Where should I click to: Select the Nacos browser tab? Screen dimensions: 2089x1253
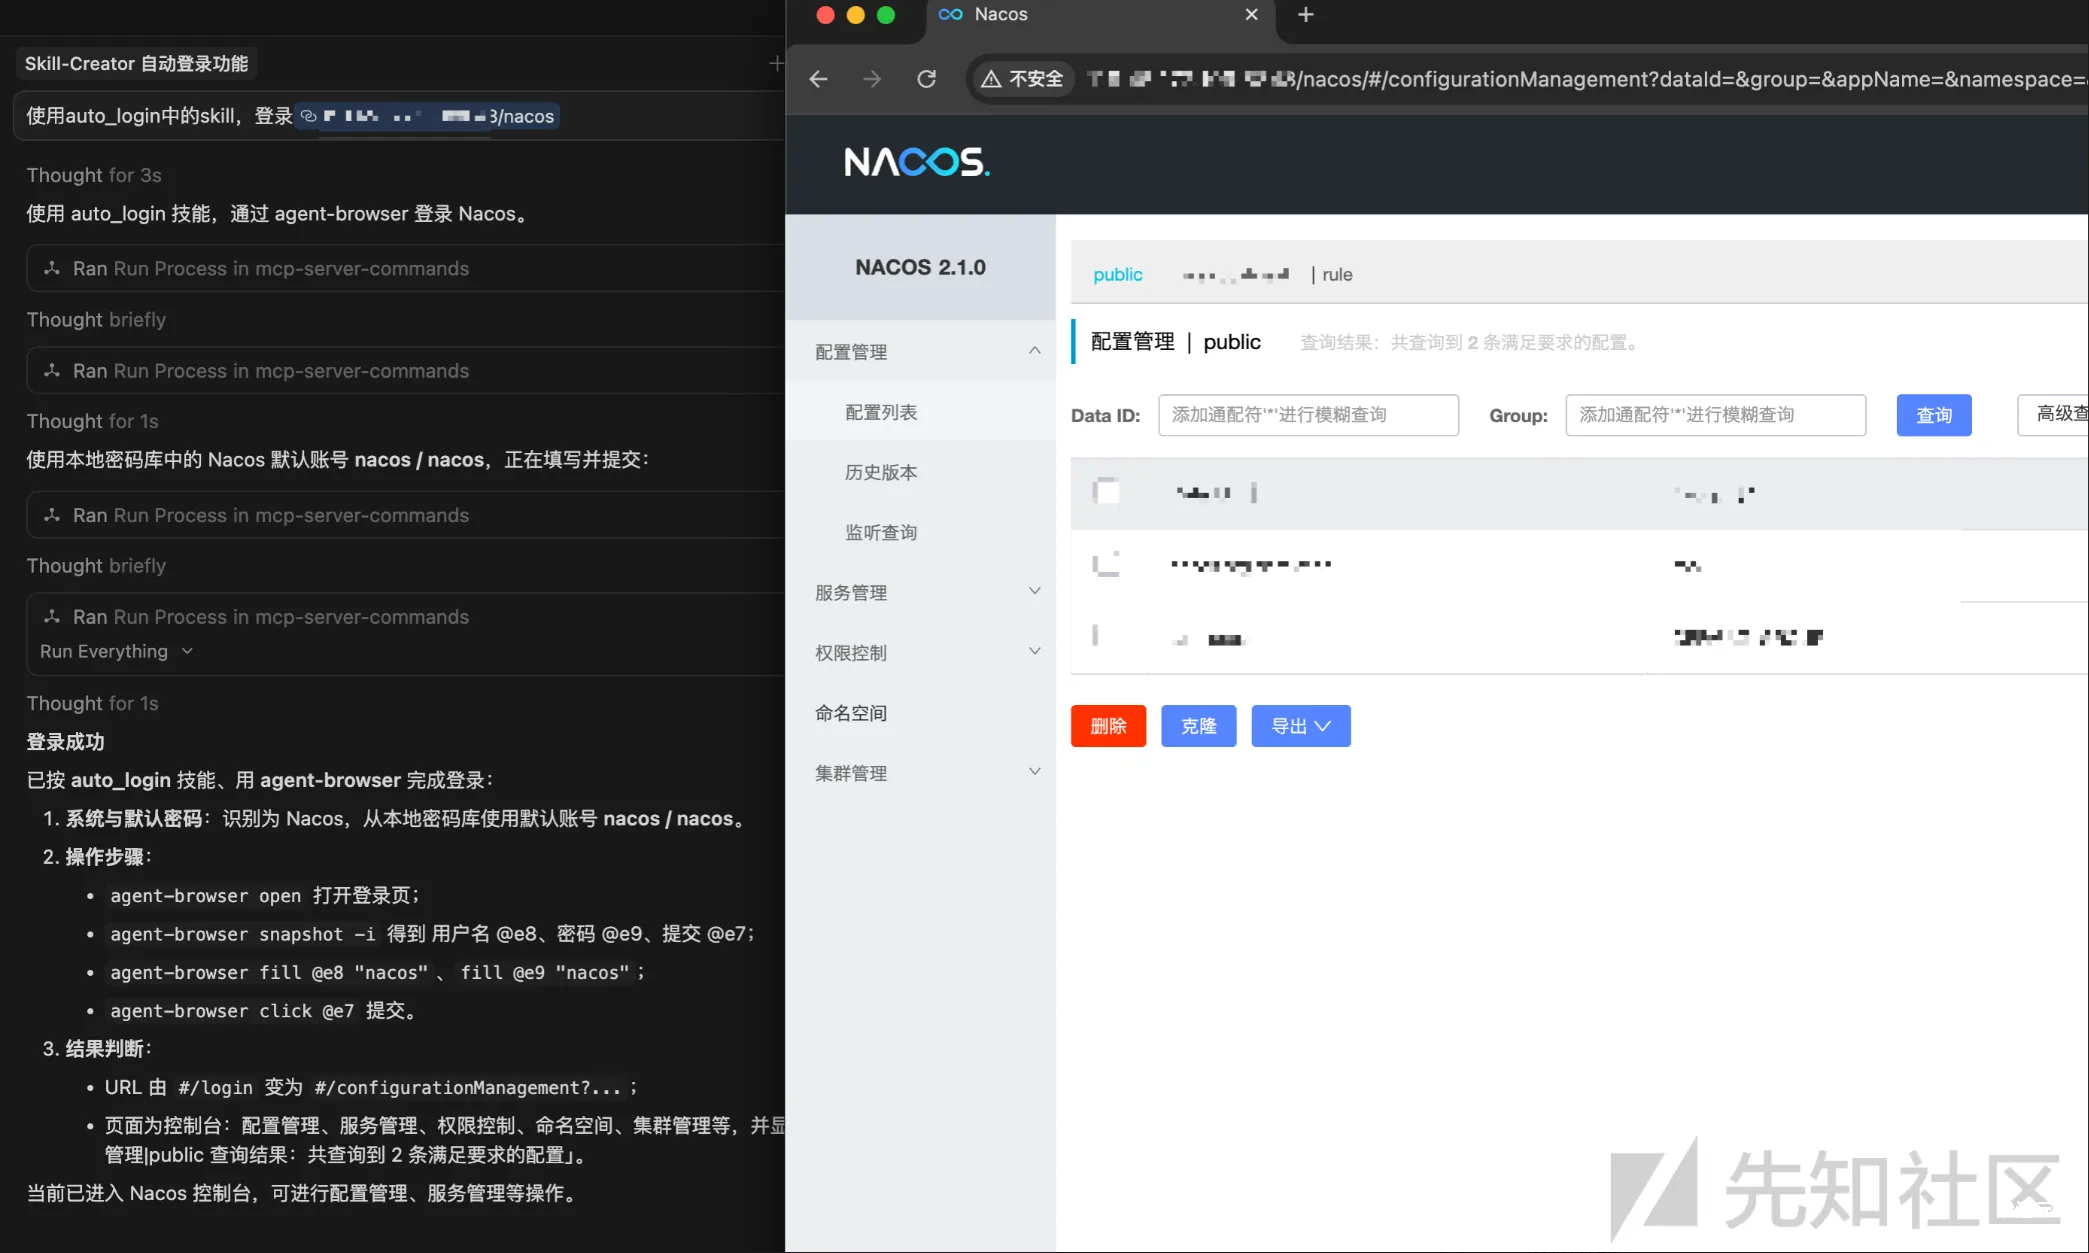point(1000,14)
